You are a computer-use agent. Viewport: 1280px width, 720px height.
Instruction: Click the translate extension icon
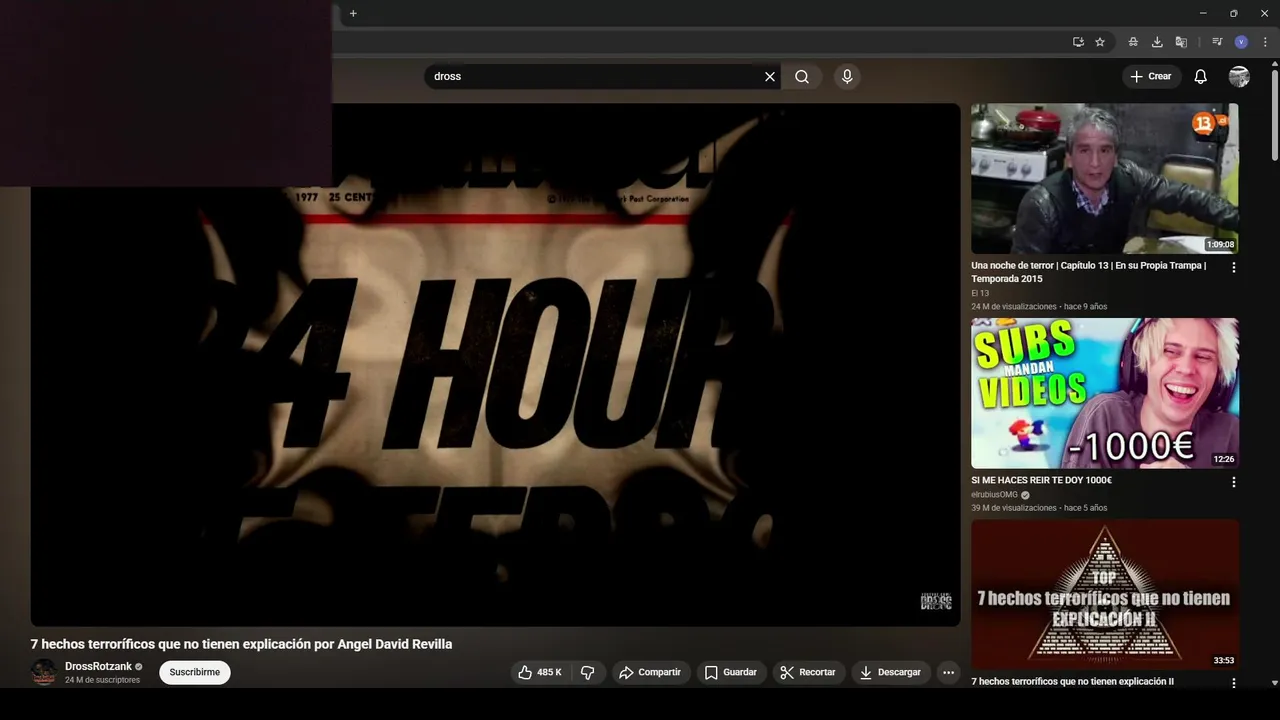click(x=1181, y=42)
